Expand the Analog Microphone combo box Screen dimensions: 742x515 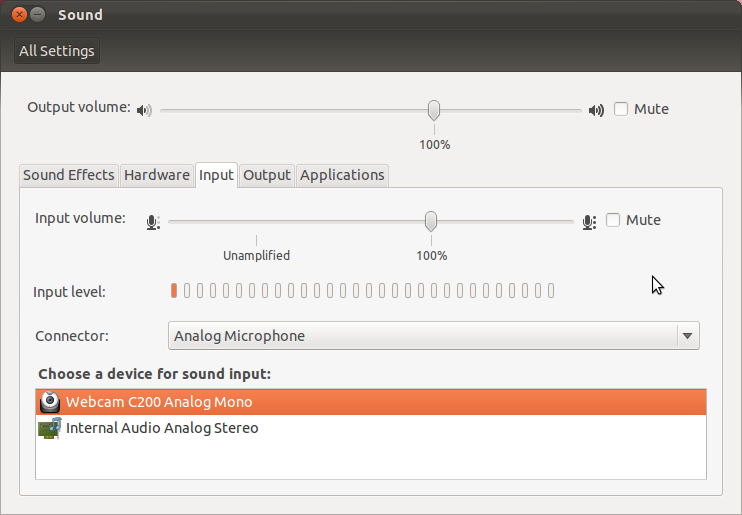click(422, 336)
